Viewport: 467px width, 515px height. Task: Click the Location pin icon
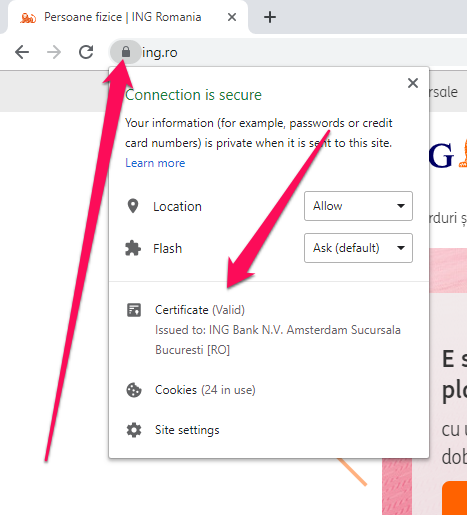click(x=133, y=206)
